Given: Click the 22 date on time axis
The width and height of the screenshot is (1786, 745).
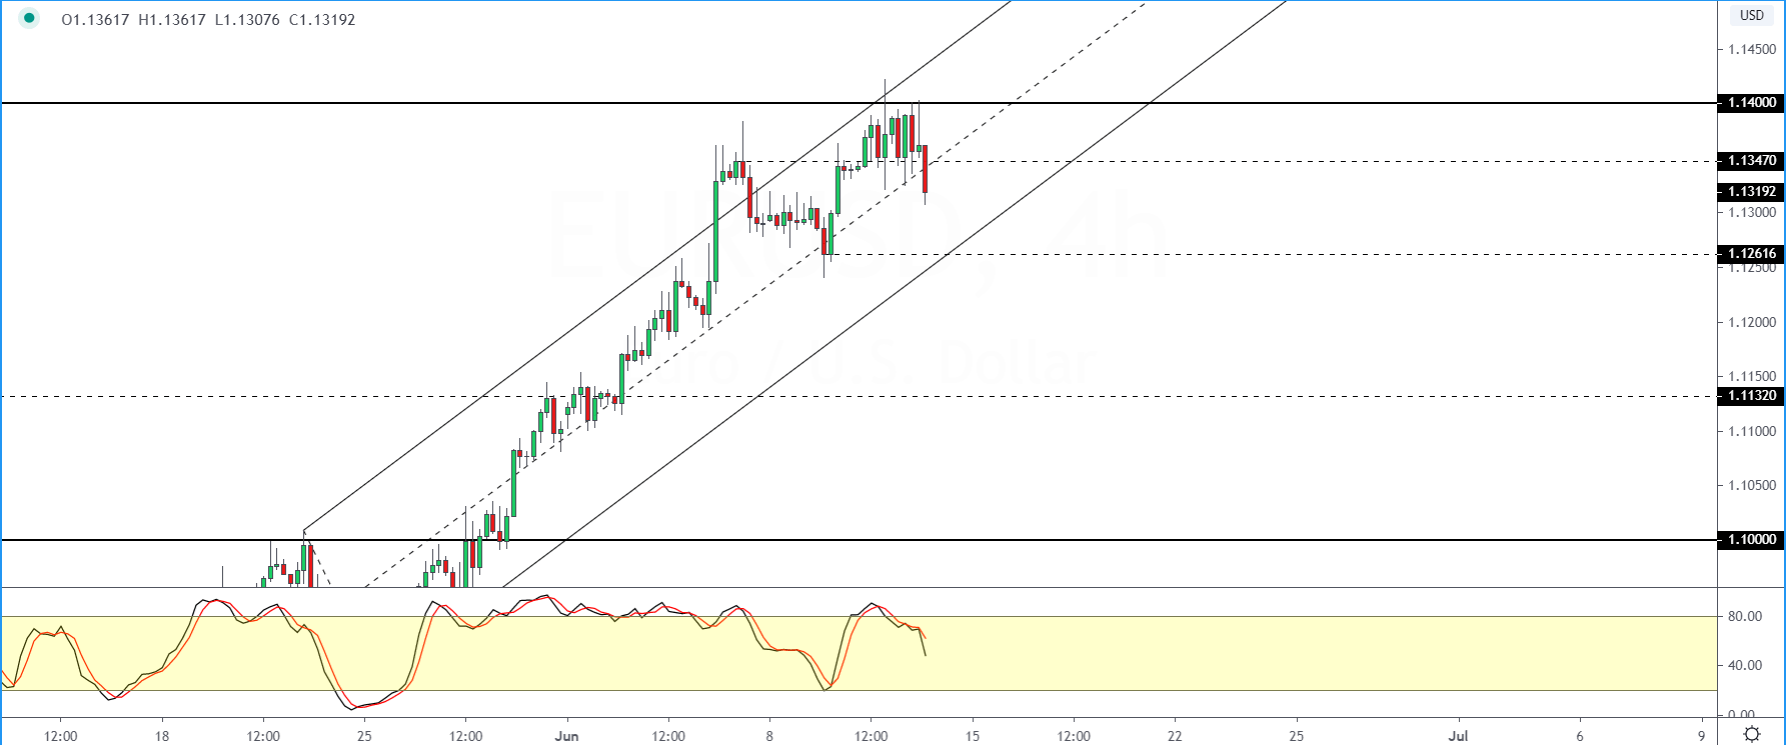Looking at the screenshot, I should (x=1175, y=736).
